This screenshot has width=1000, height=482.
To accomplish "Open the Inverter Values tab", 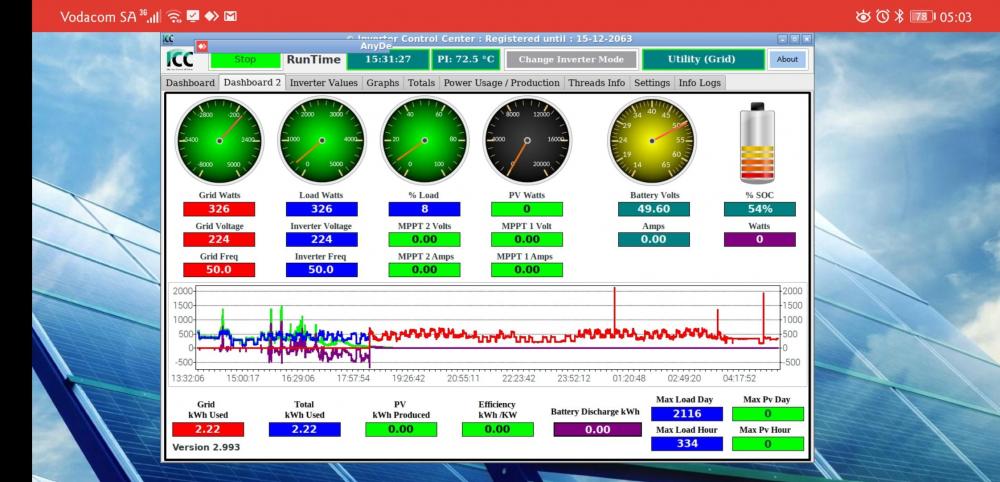I will pyautogui.click(x=323, y=83).
